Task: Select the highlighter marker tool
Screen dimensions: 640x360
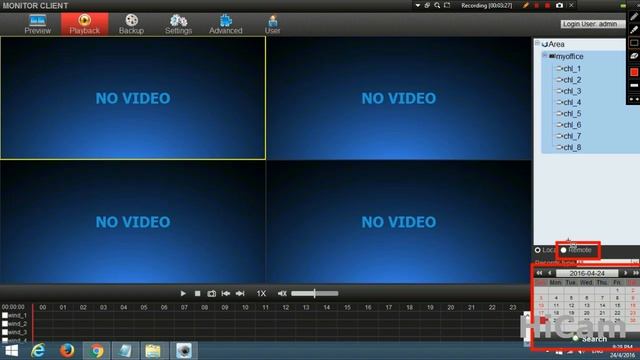Action: (634, 29)
